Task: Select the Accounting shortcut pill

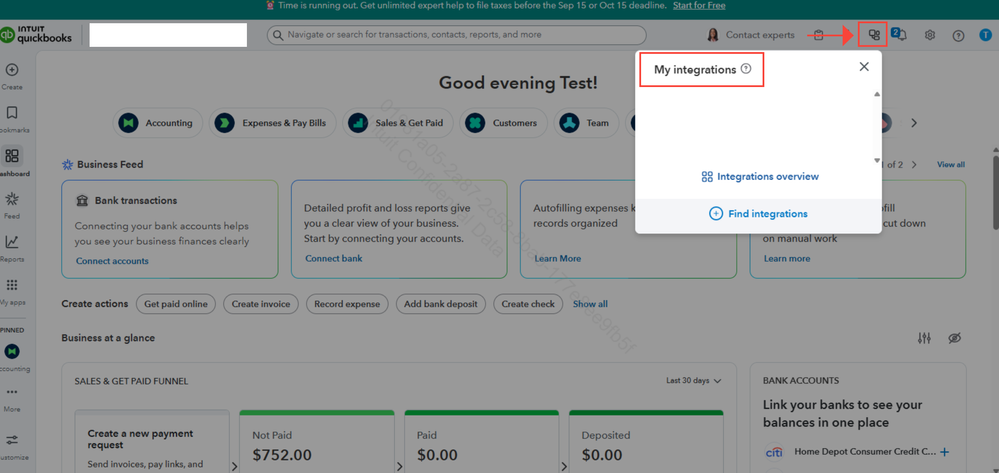Action: (x=157, y=123)
